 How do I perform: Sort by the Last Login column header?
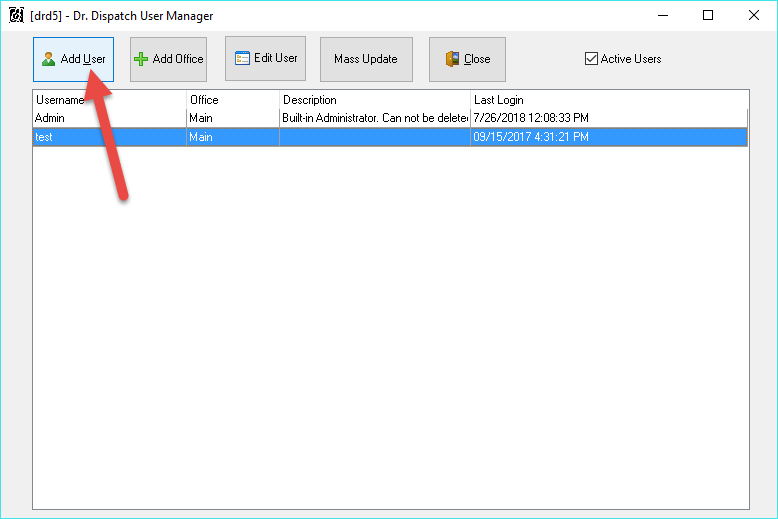(x=609, y=100)
